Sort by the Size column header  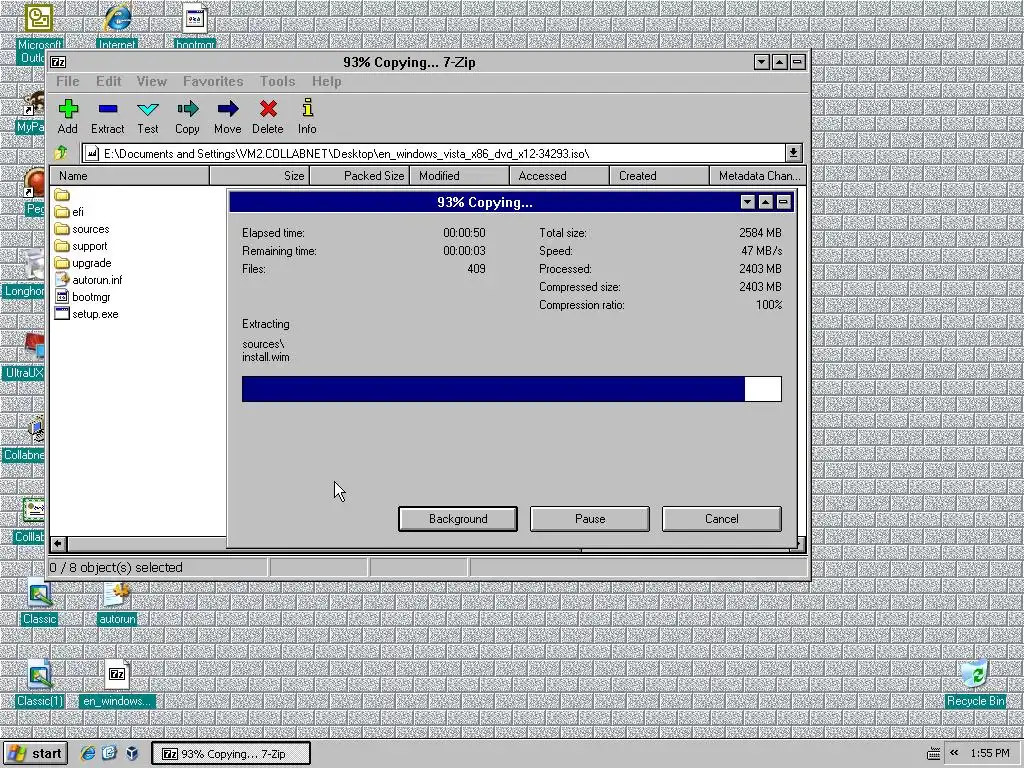click(260, 176)
